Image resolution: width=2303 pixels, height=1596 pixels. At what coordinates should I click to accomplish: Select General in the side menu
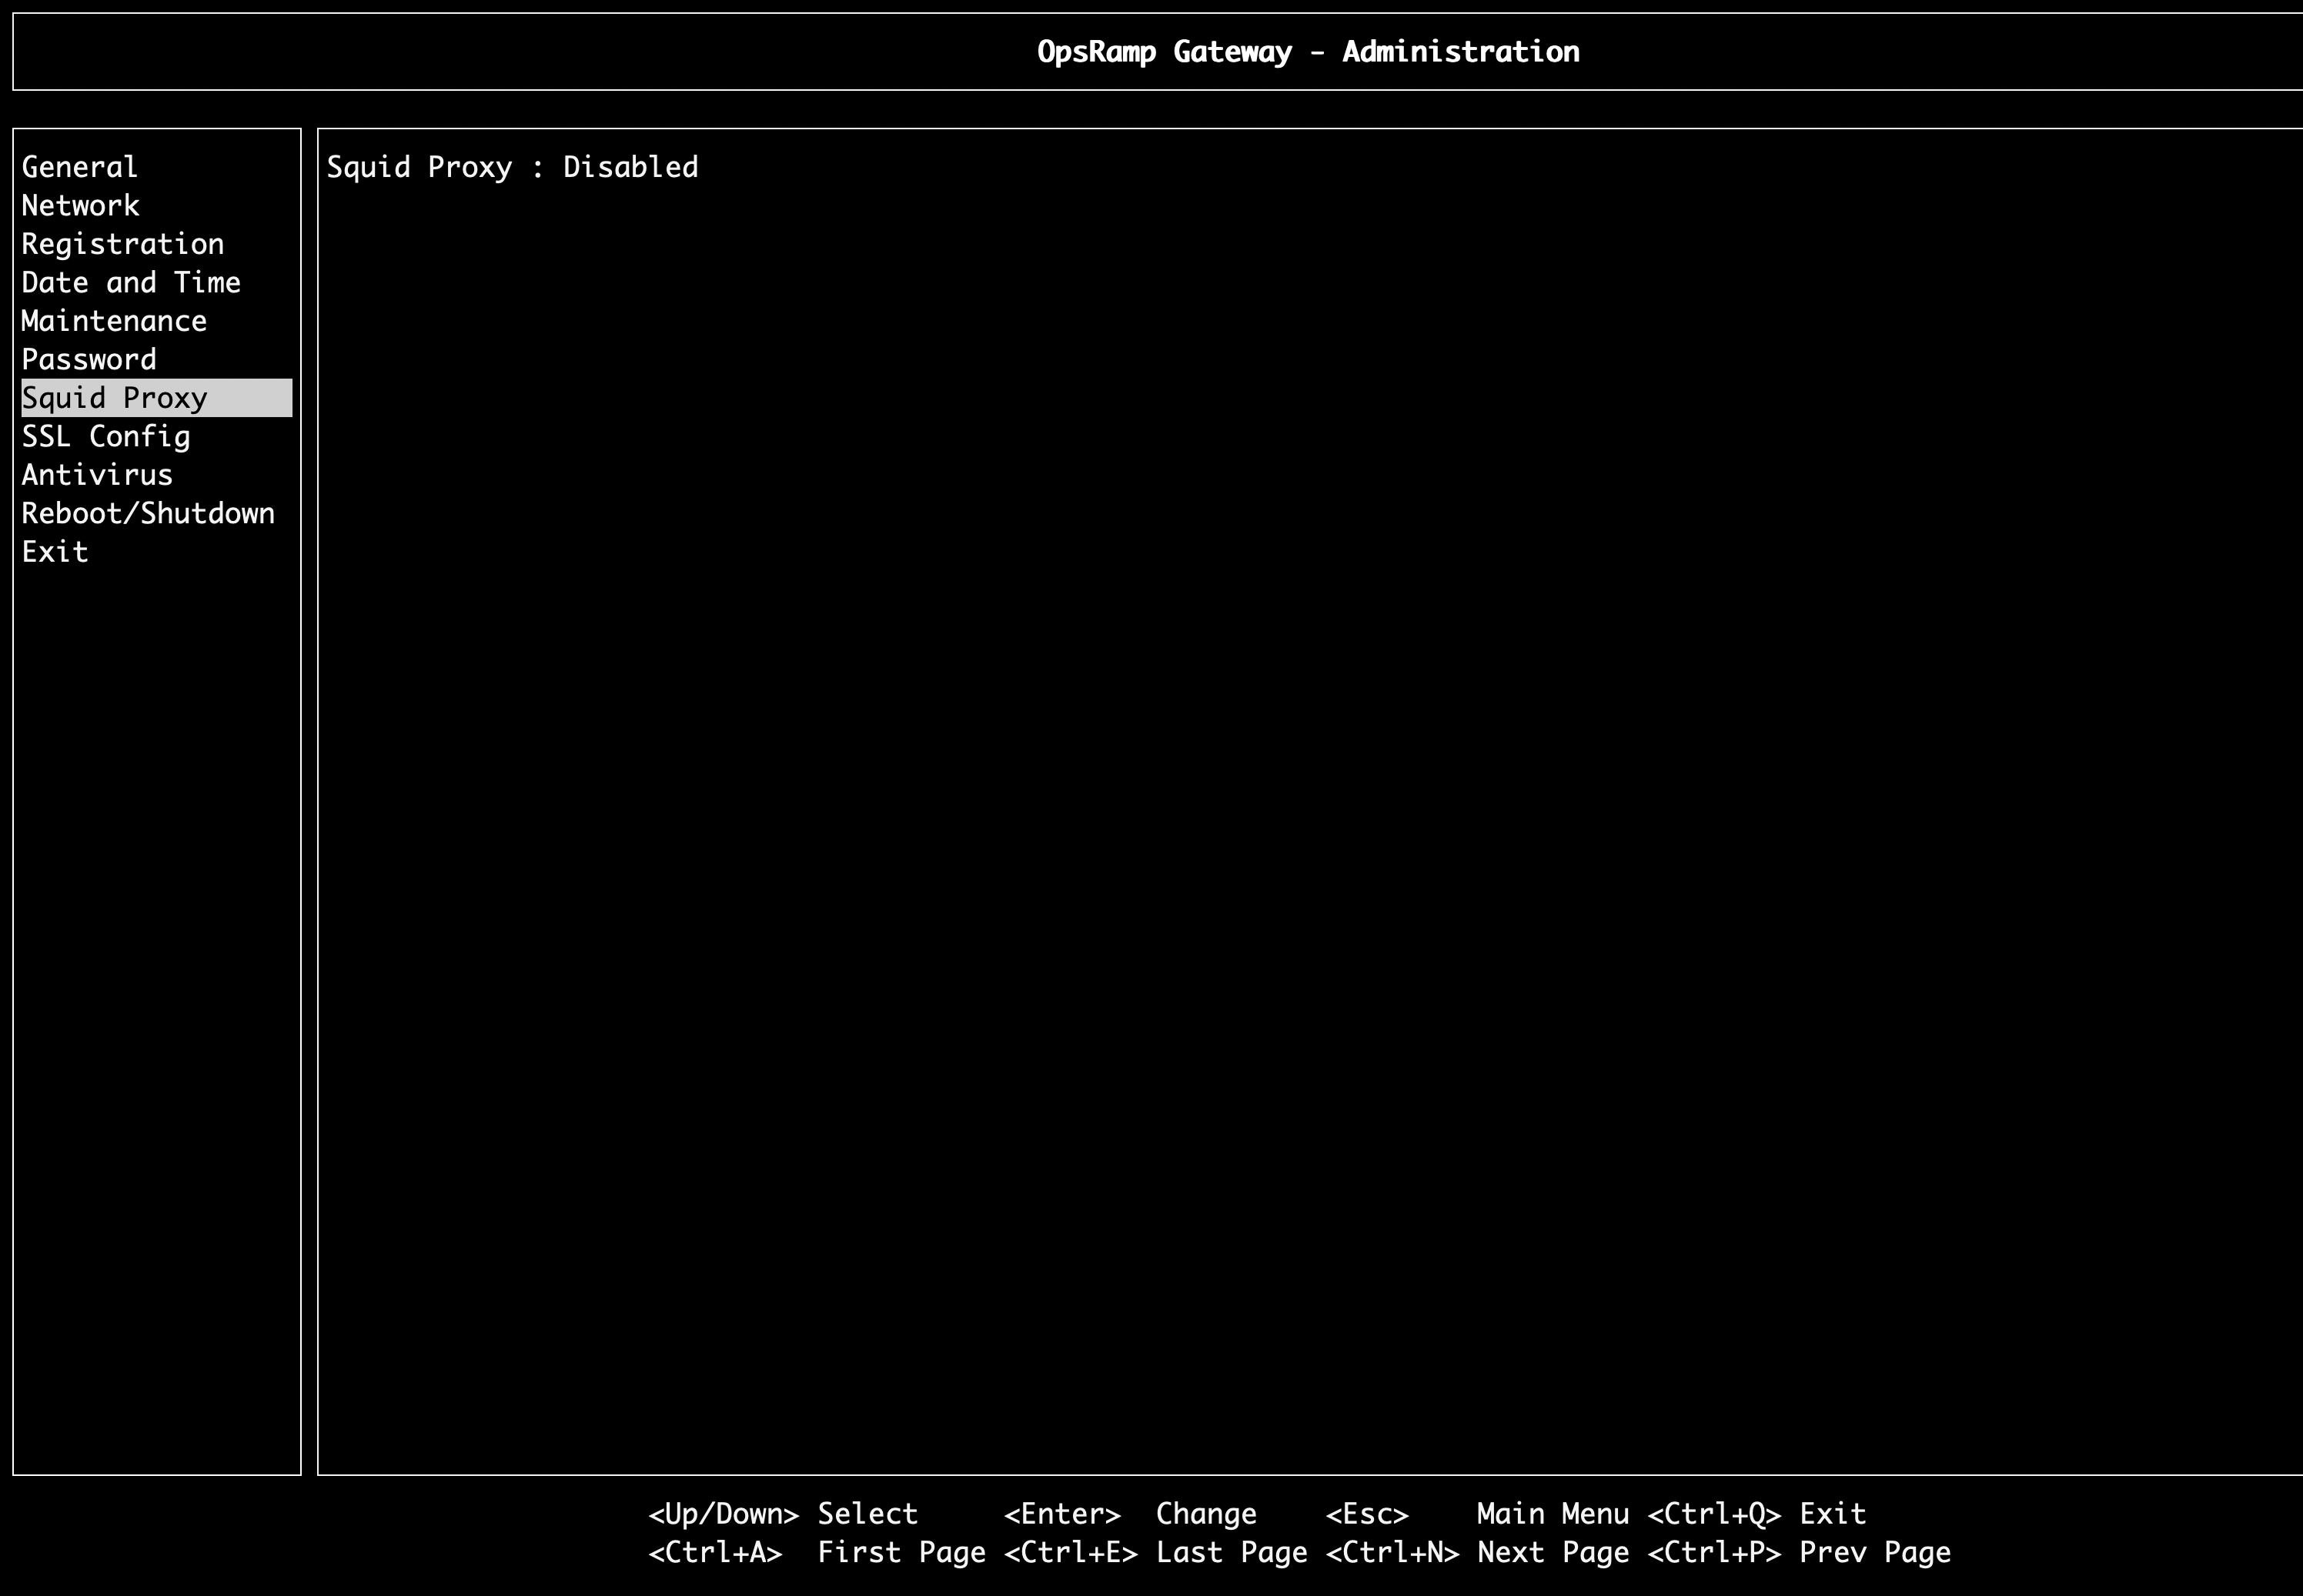tap(80, 167)
